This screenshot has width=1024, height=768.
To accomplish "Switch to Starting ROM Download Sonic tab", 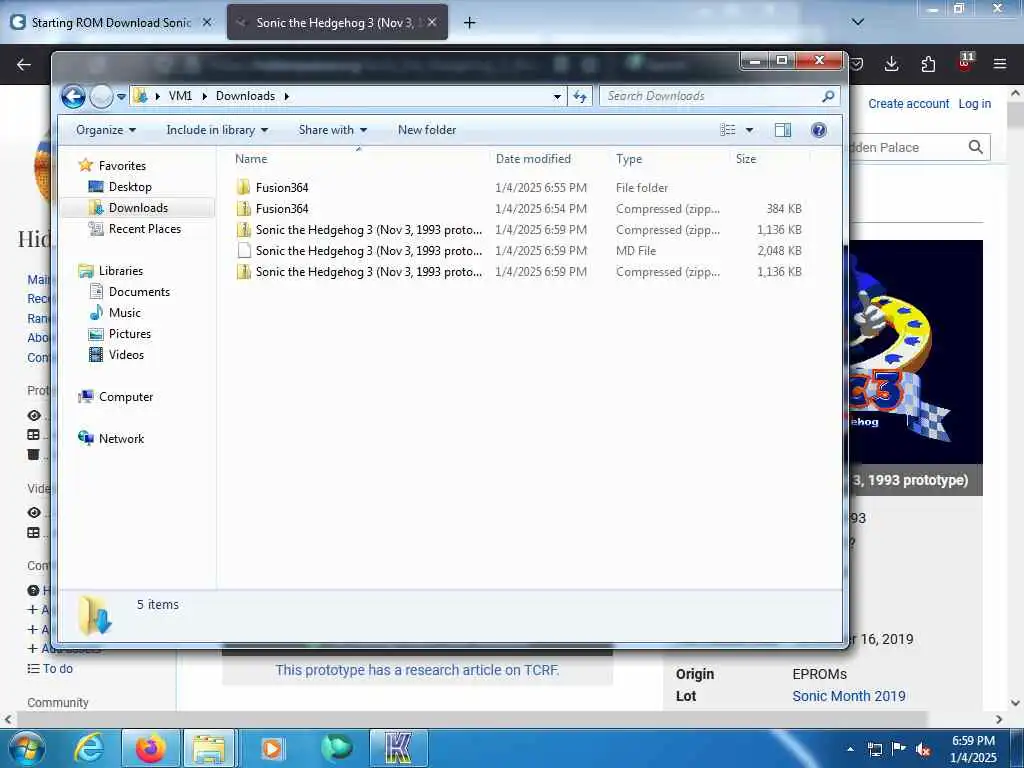I will point(112,22).
